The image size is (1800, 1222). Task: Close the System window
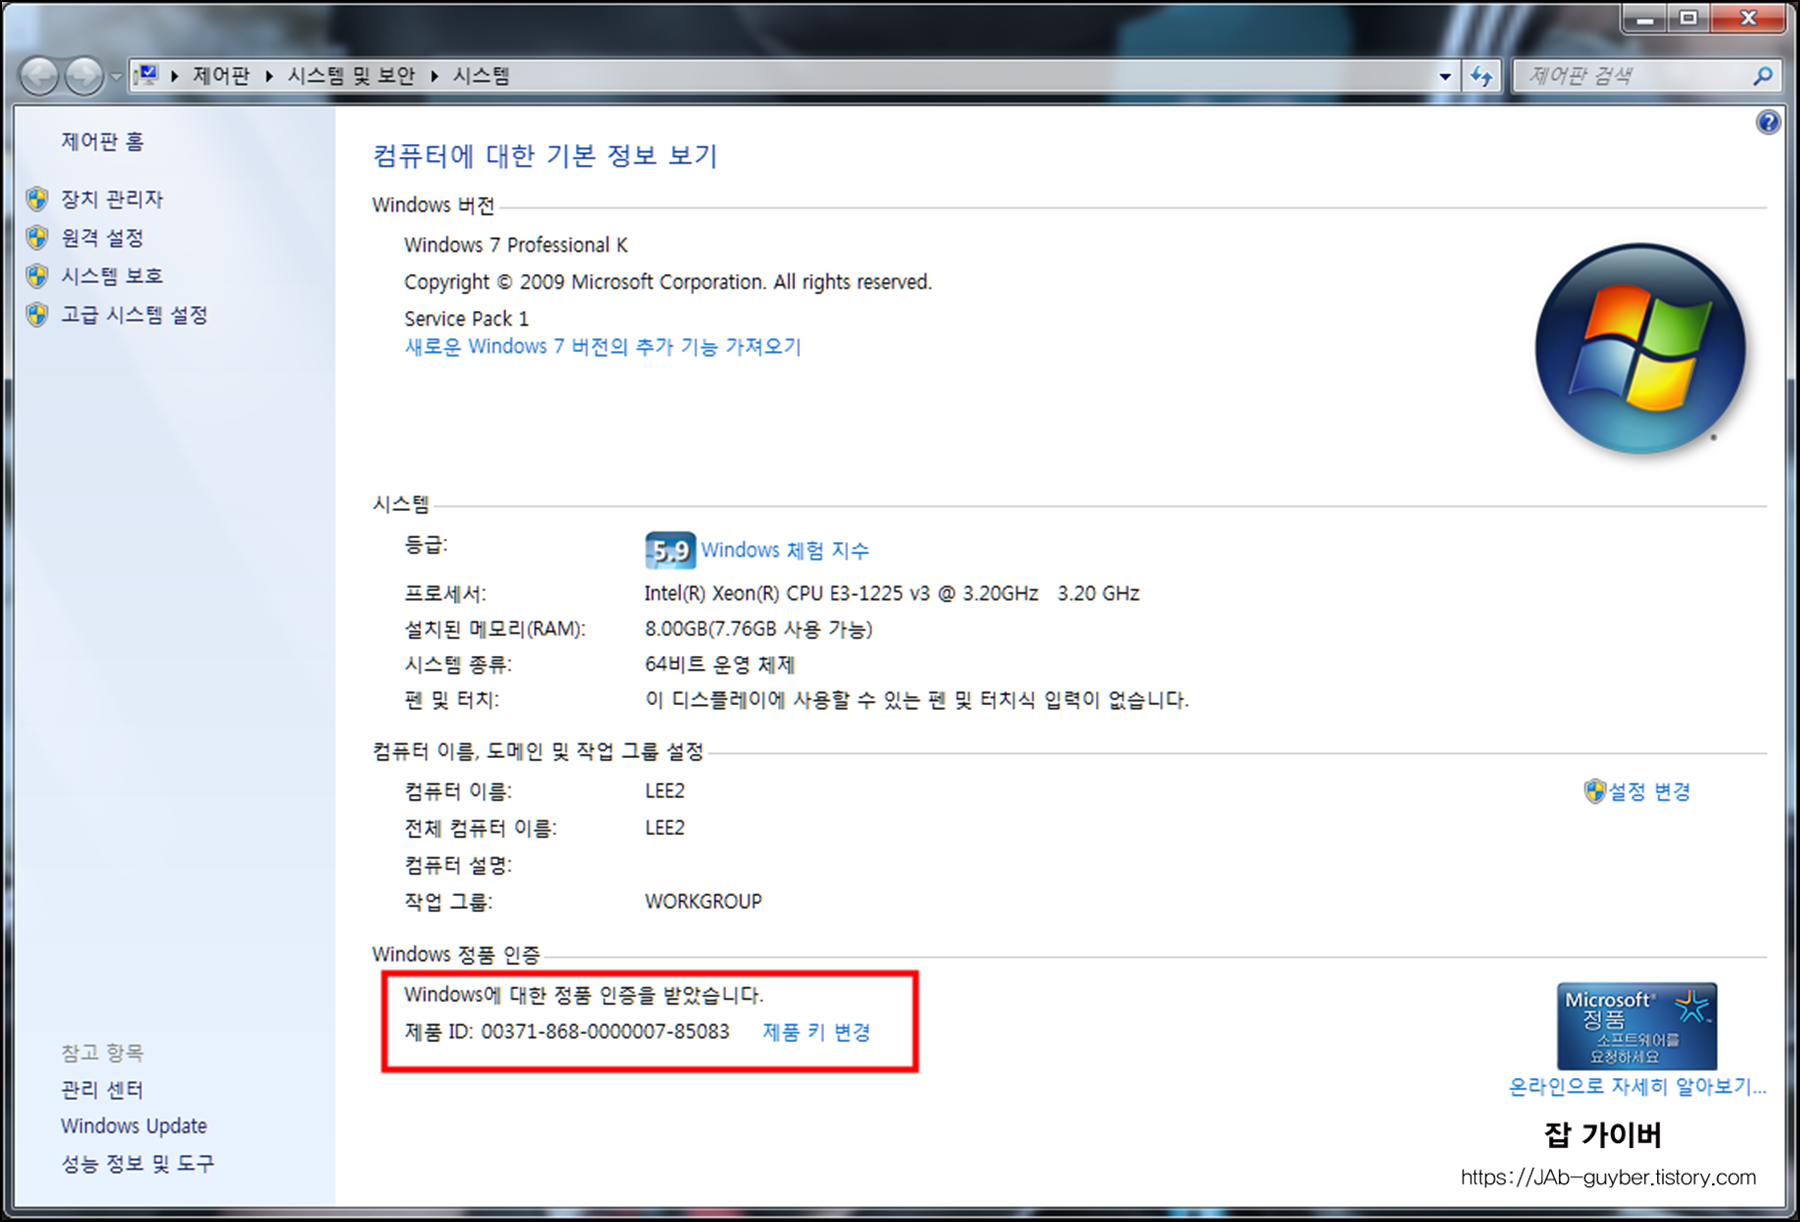point(1748,17)
